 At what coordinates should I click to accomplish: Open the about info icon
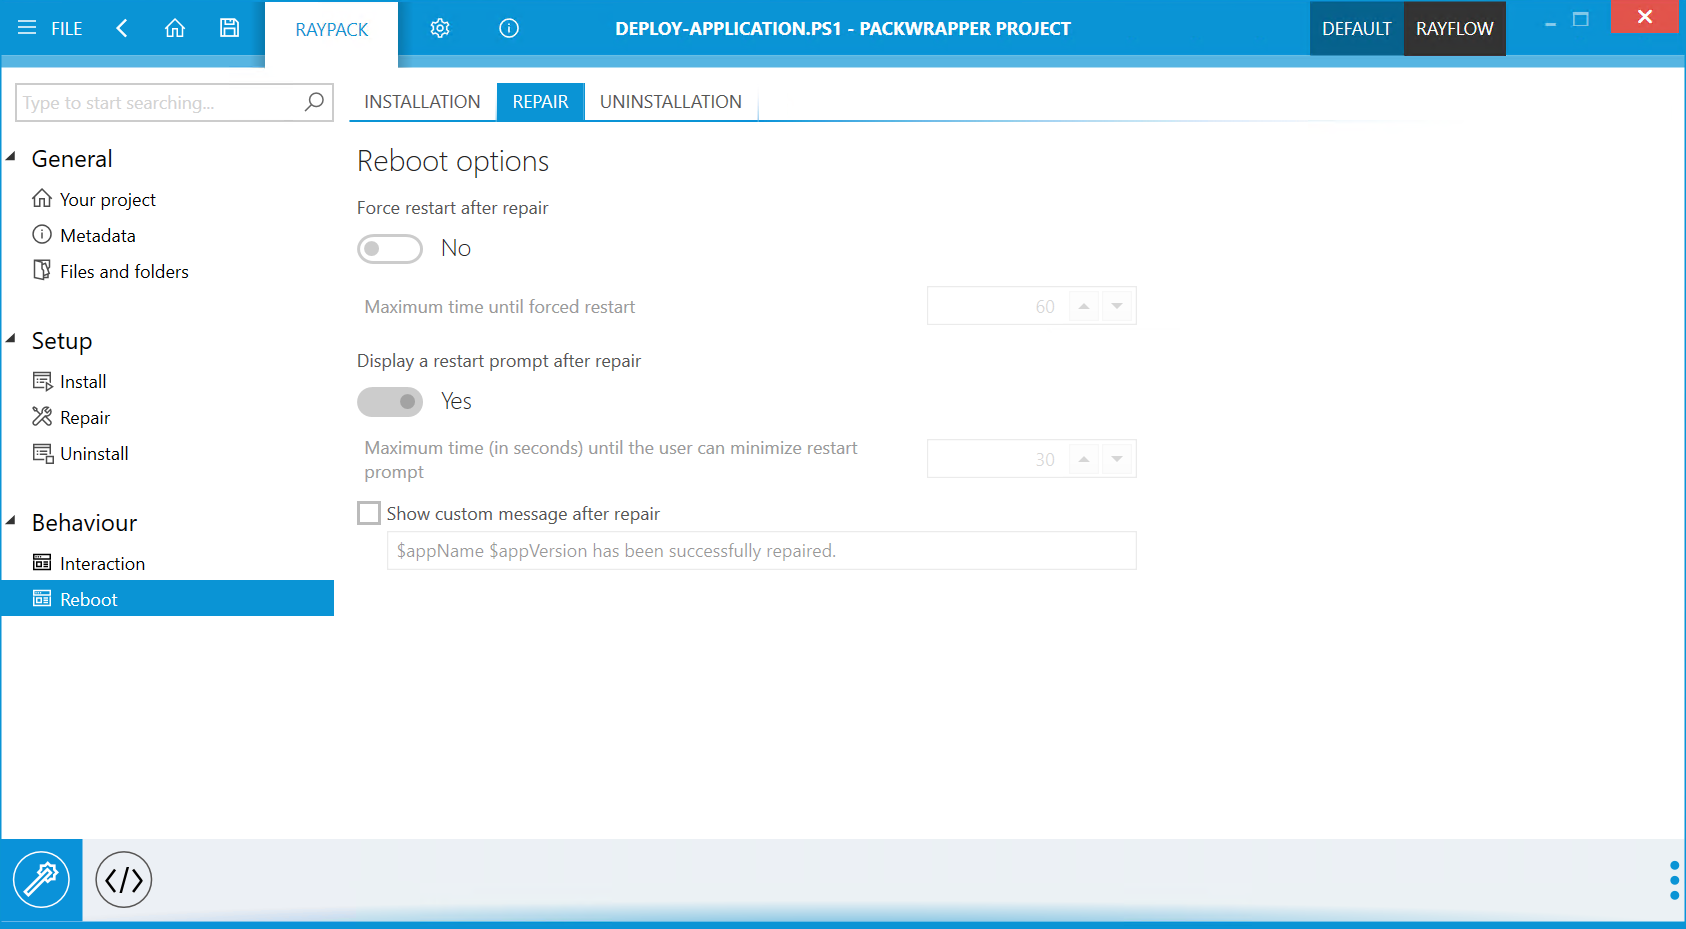click(x=509, y=28)
